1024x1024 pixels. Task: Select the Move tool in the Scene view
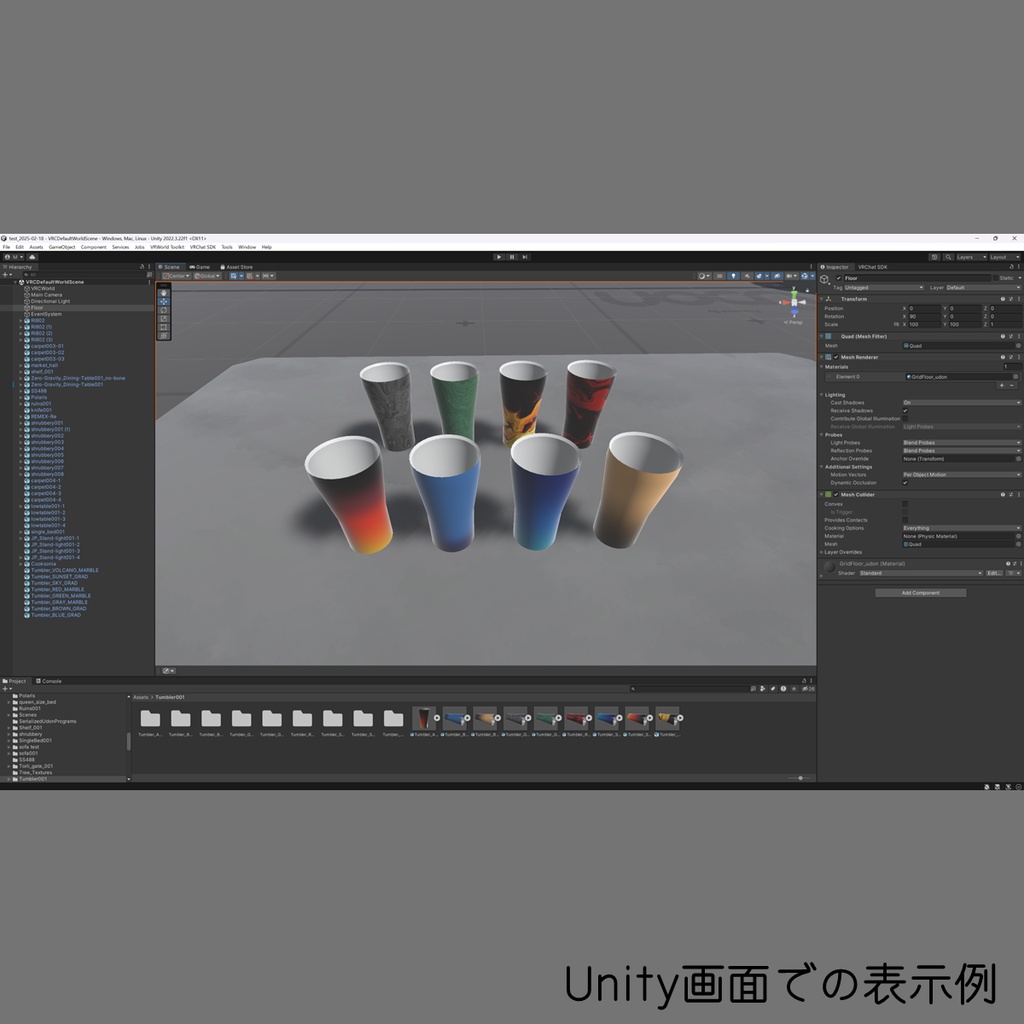click(164, 301)
